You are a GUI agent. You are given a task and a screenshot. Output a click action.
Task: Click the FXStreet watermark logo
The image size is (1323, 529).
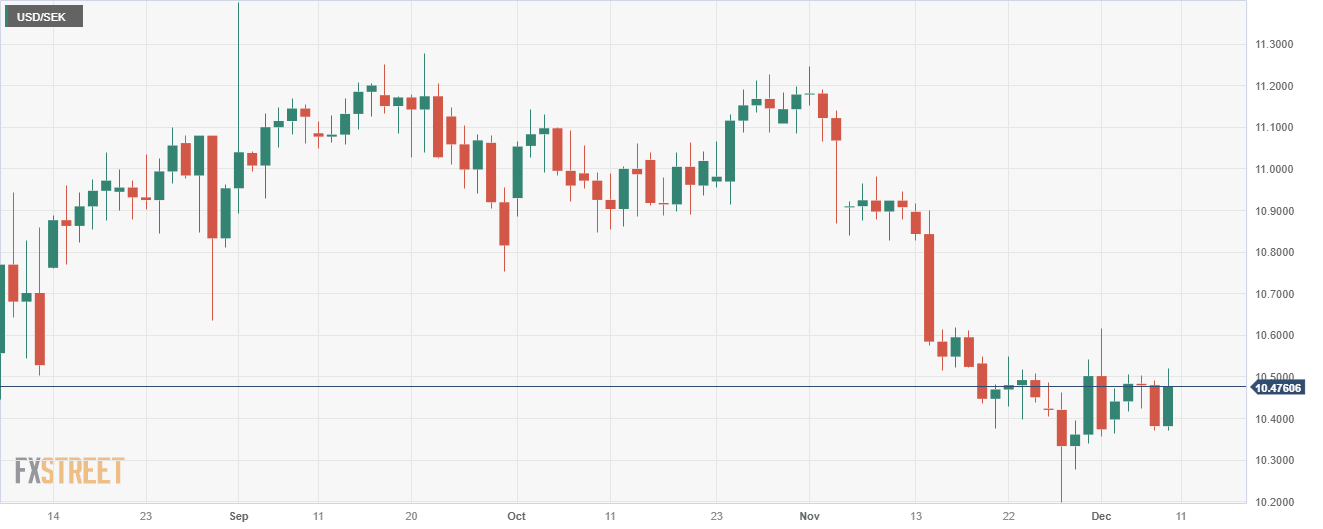coord(69,471)
